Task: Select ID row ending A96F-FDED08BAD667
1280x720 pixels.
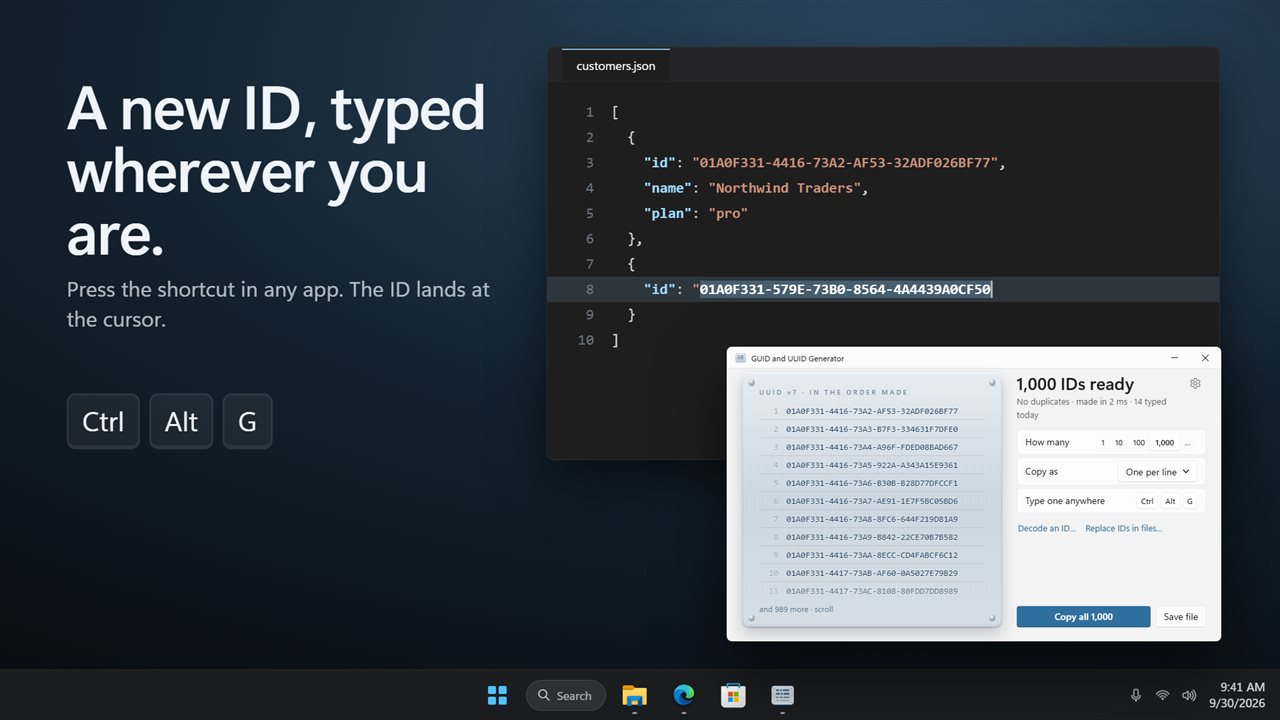Action: tap(872, 447)
